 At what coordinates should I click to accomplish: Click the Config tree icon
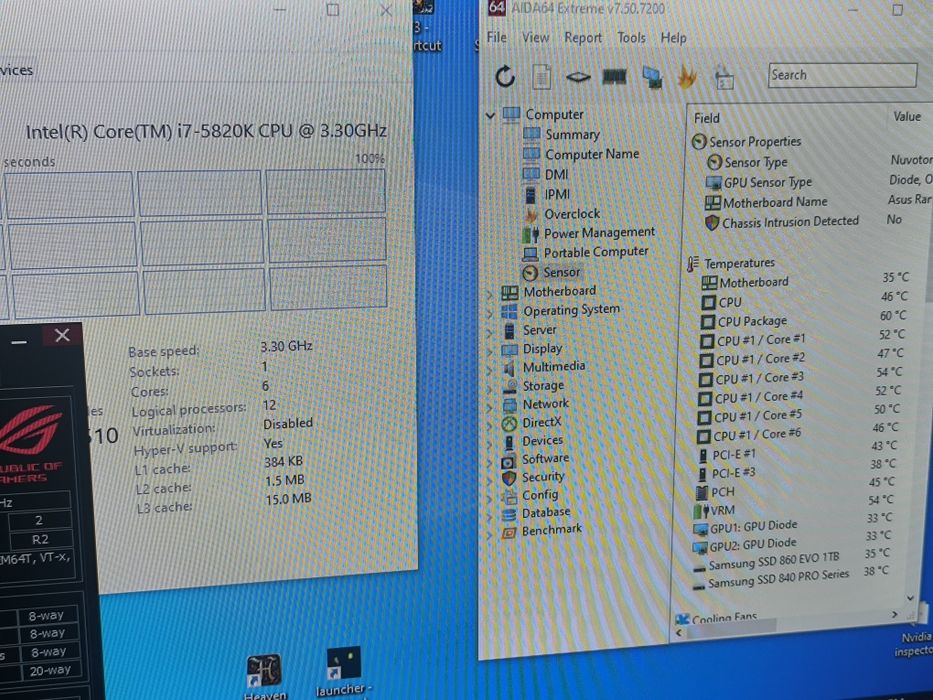[x=509, y=496]
